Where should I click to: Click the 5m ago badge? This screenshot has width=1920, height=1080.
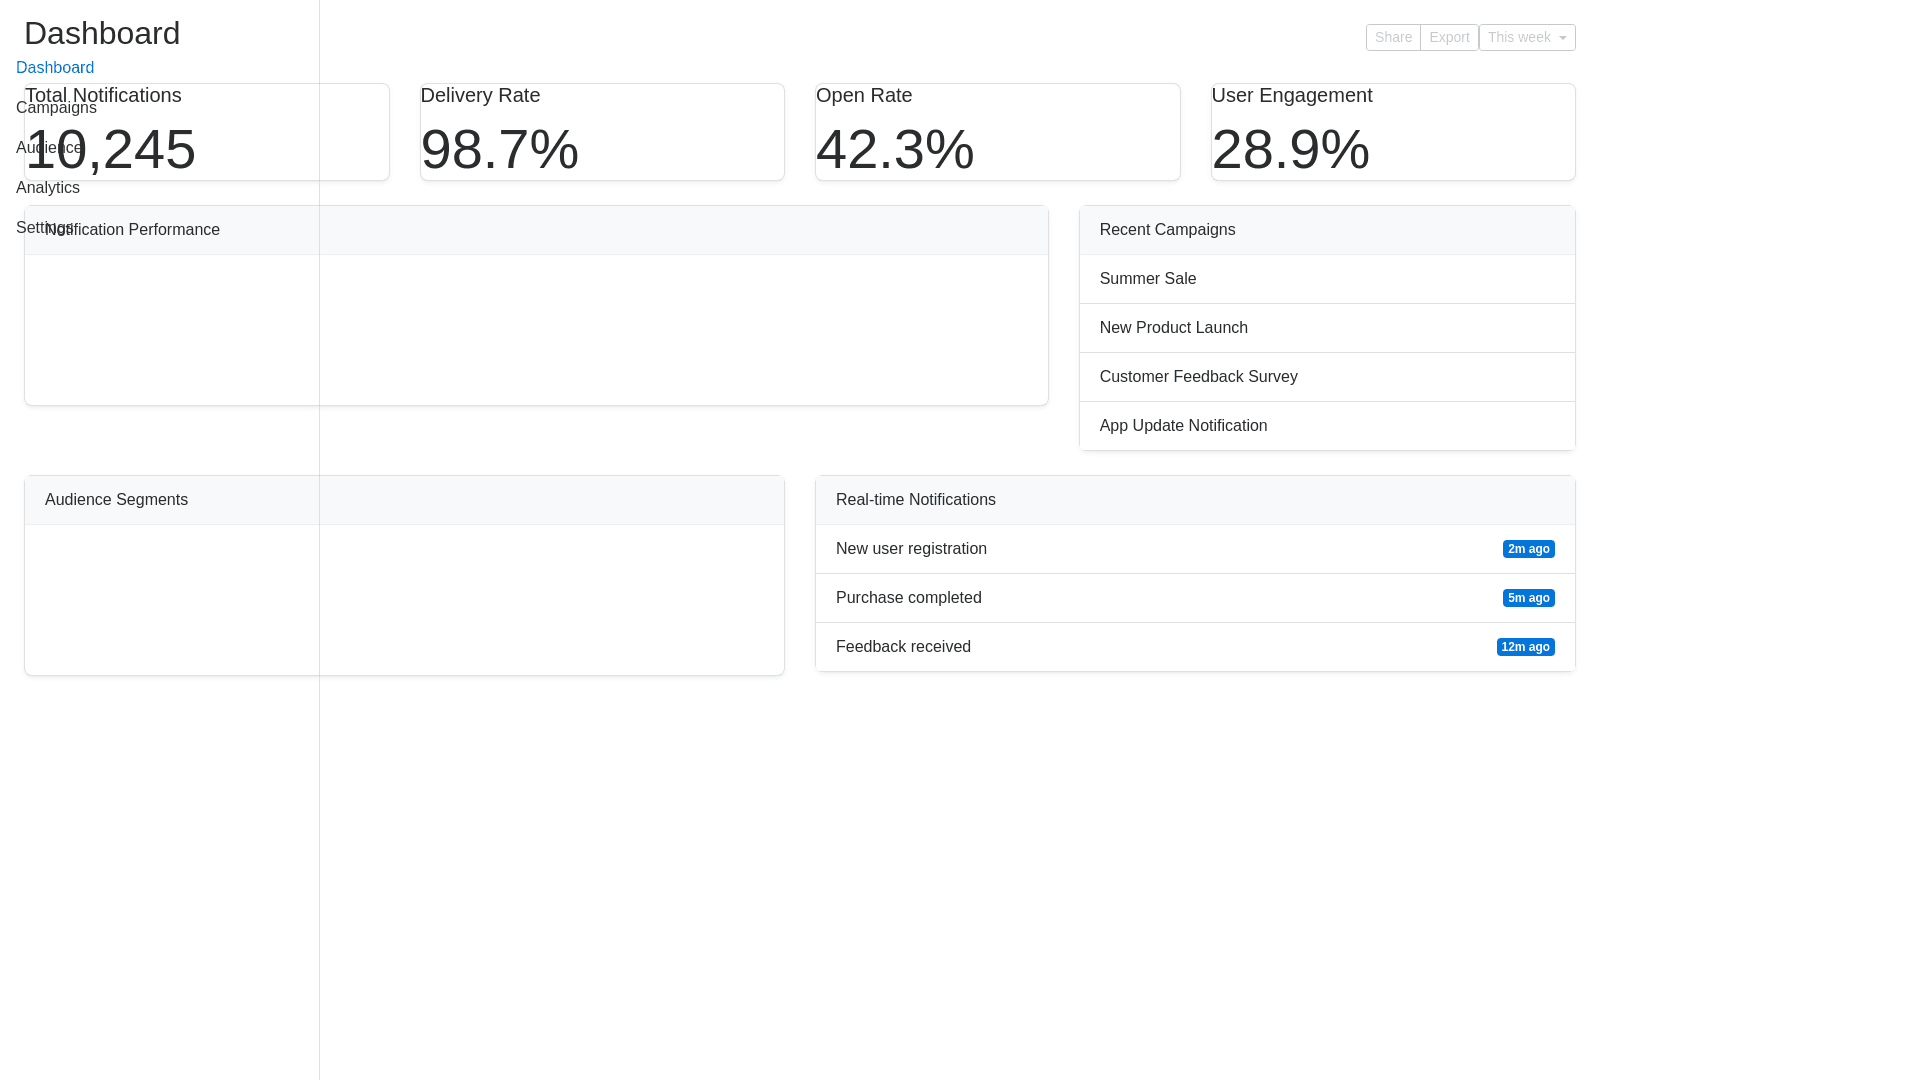(x=1528, y=598)
